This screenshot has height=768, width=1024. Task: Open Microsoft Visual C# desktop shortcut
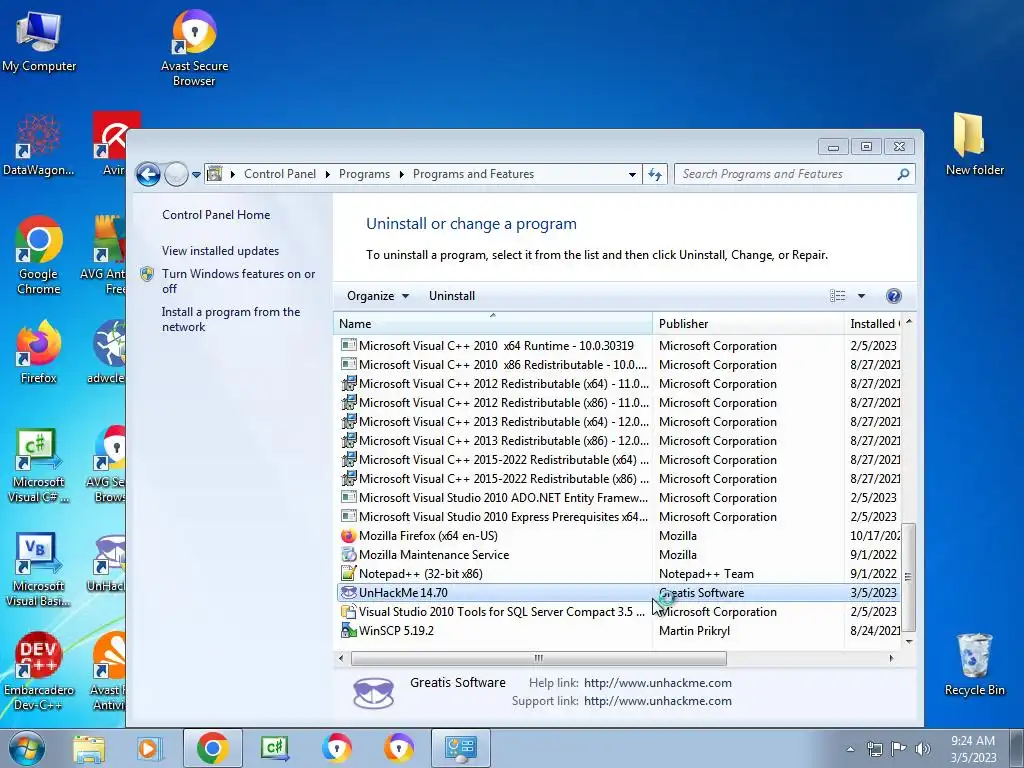pos(38,466)
